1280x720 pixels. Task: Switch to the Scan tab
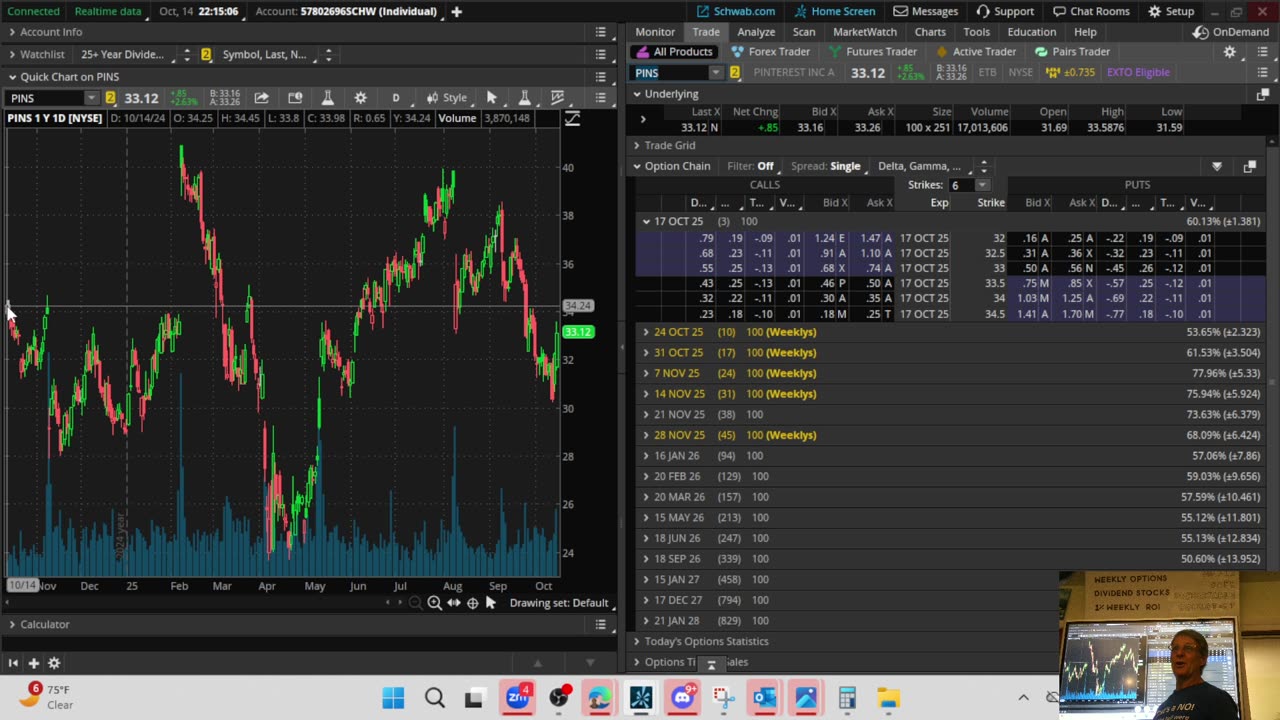[804, 32]
